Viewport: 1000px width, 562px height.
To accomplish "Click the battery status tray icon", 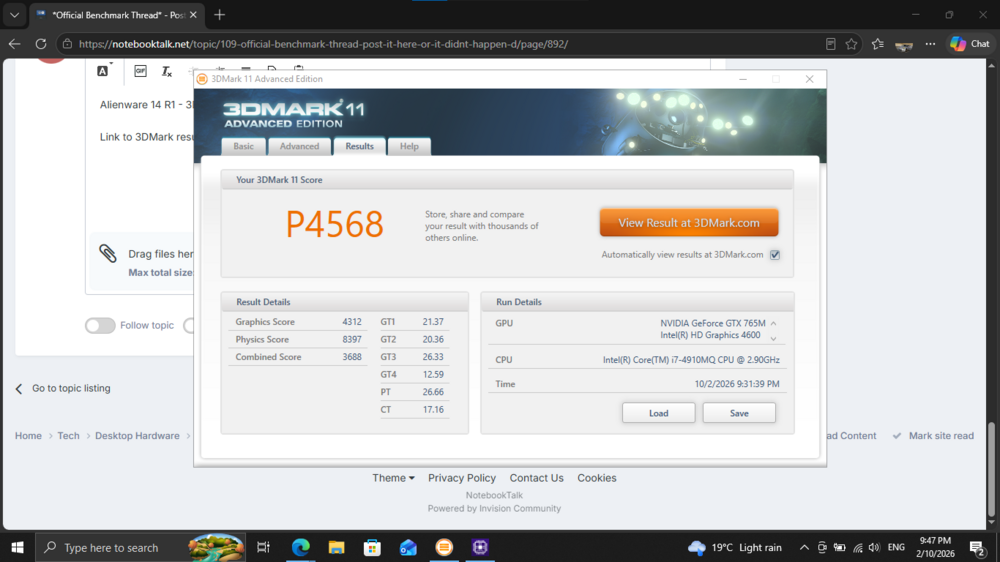I will [840, 547].
